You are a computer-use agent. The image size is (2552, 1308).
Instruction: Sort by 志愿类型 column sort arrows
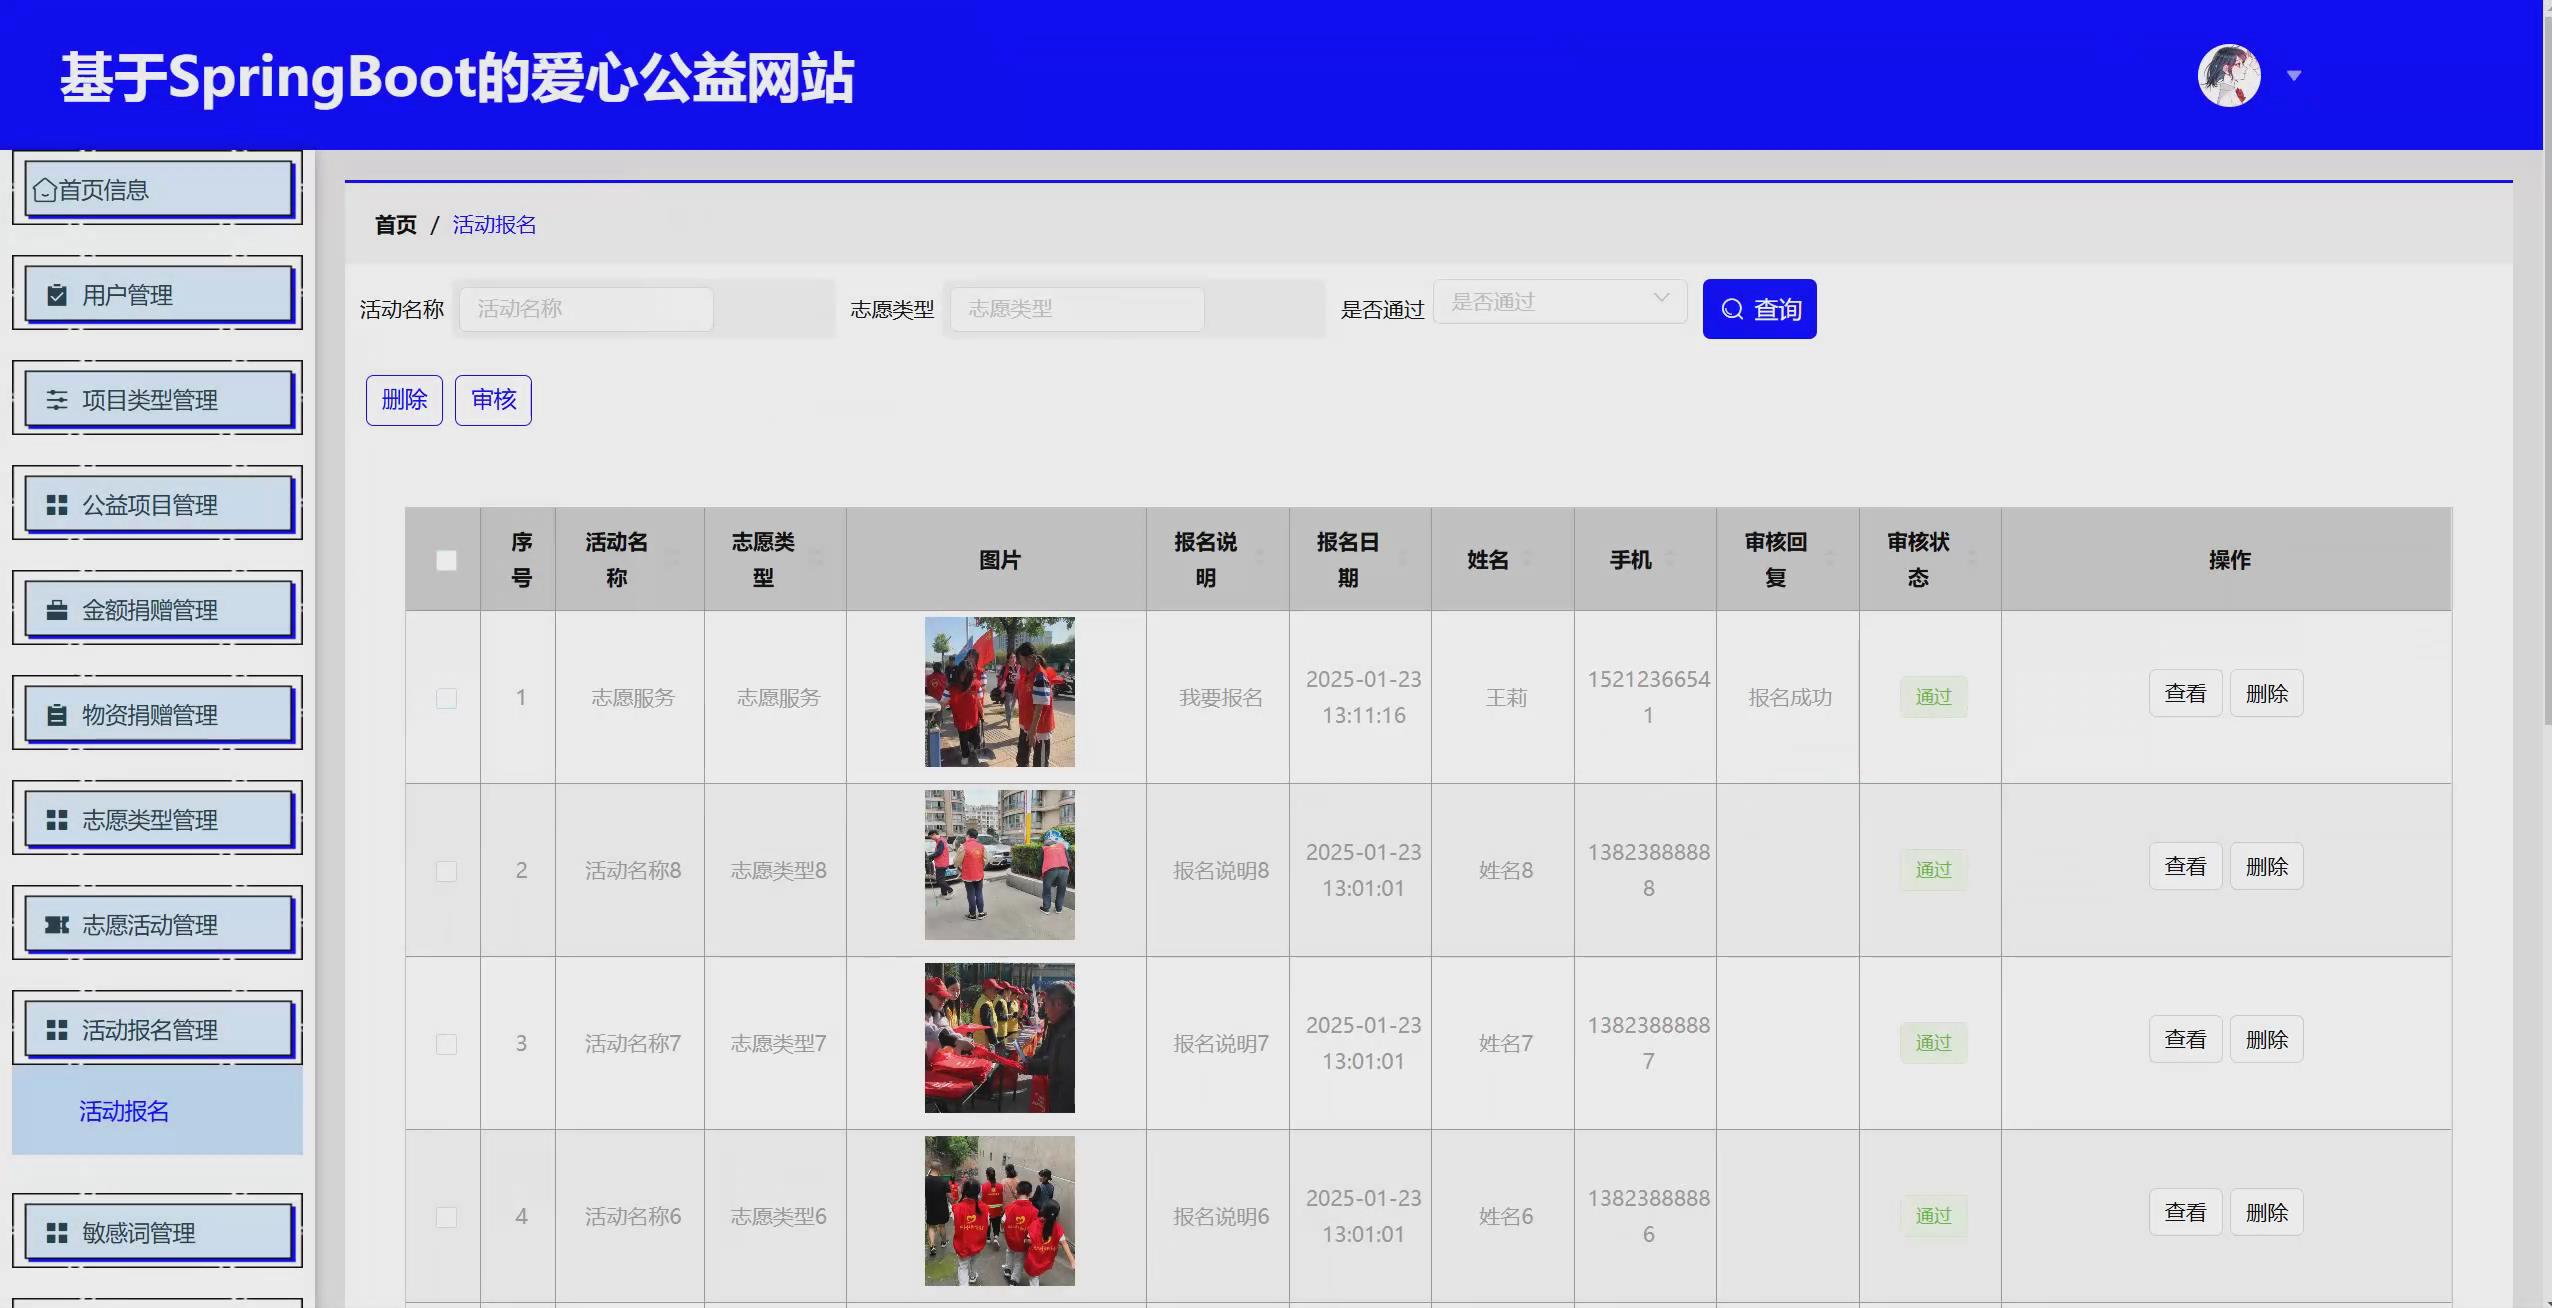[x=816, y=559]
